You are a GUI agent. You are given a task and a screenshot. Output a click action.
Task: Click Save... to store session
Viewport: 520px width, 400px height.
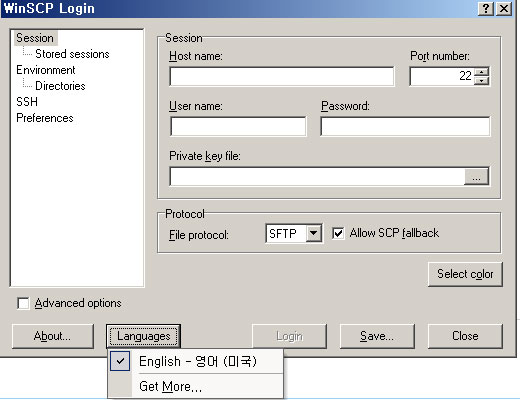[377, 336]
